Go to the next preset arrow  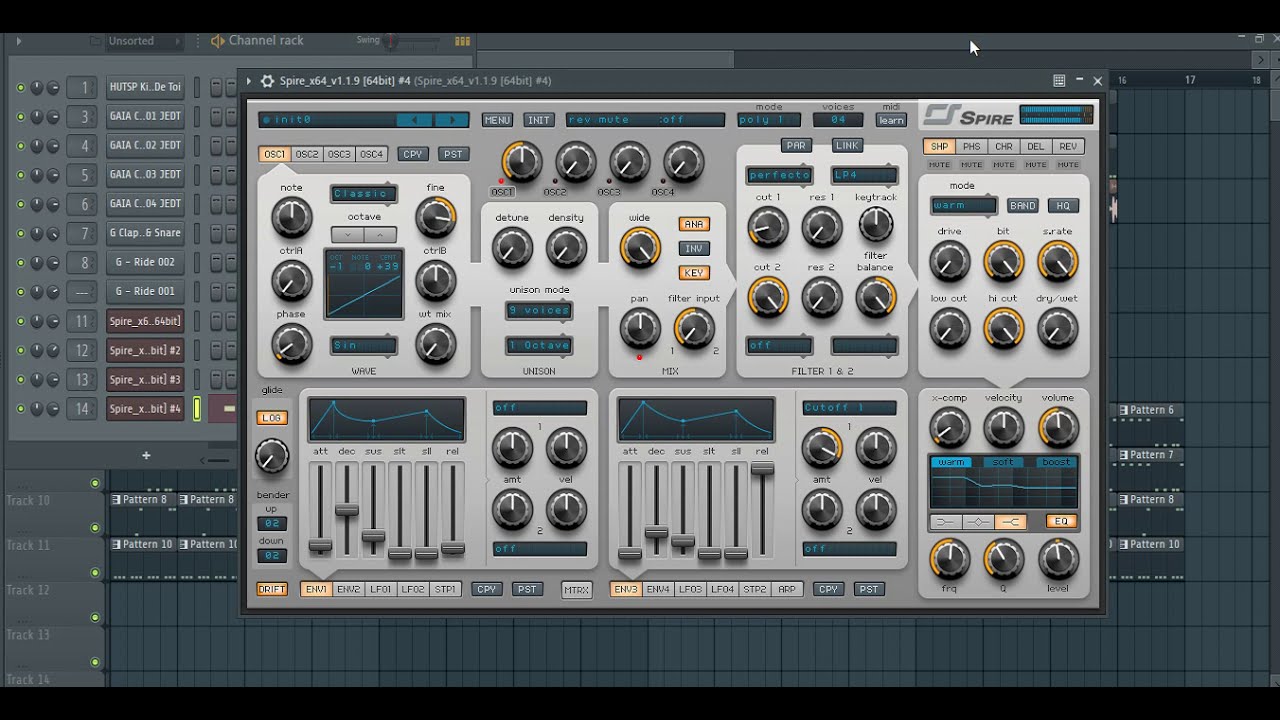pos(452,120)
